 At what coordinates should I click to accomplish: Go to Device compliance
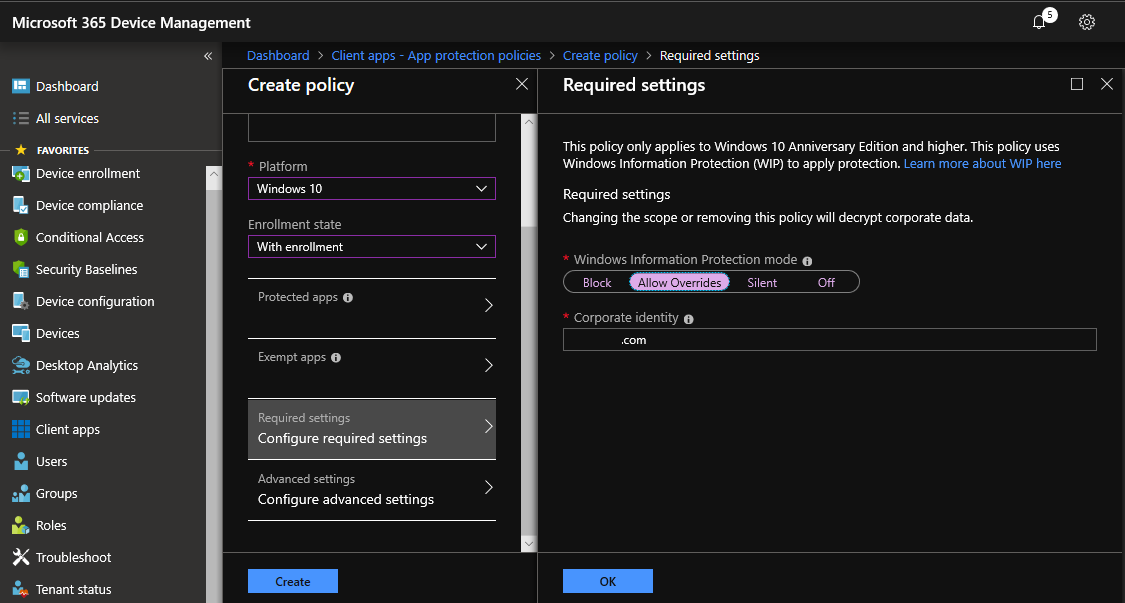tap(90, 205)
